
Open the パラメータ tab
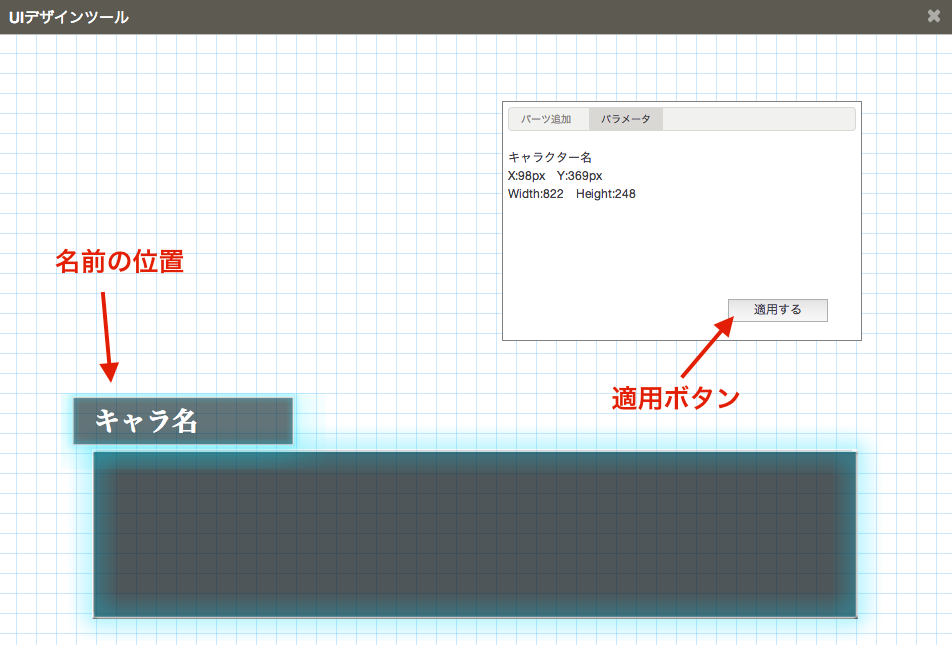tap(625, 119)
